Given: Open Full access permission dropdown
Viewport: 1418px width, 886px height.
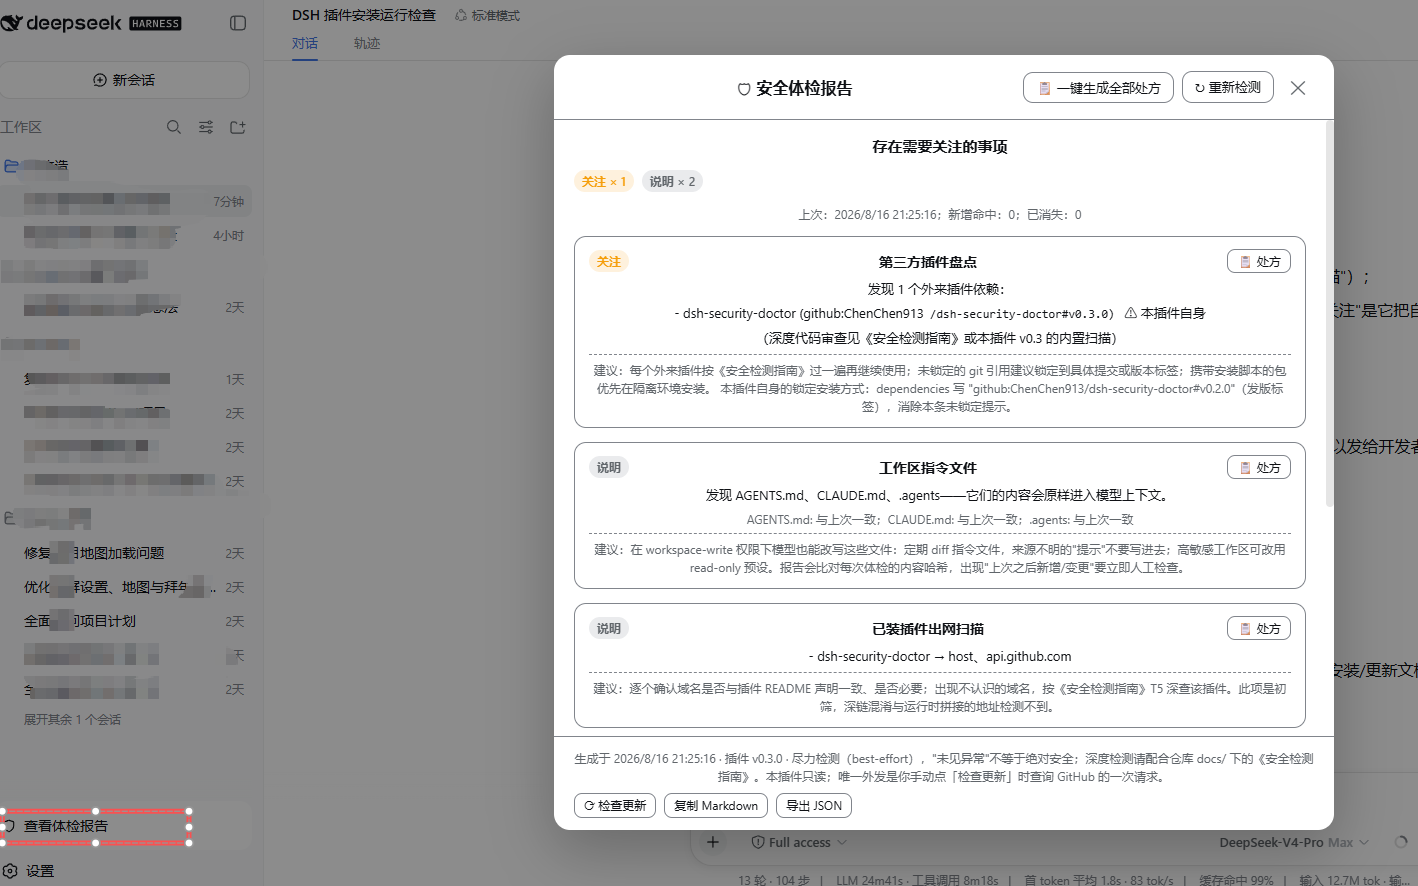Looking at the screenshot, I should (799, 842).
